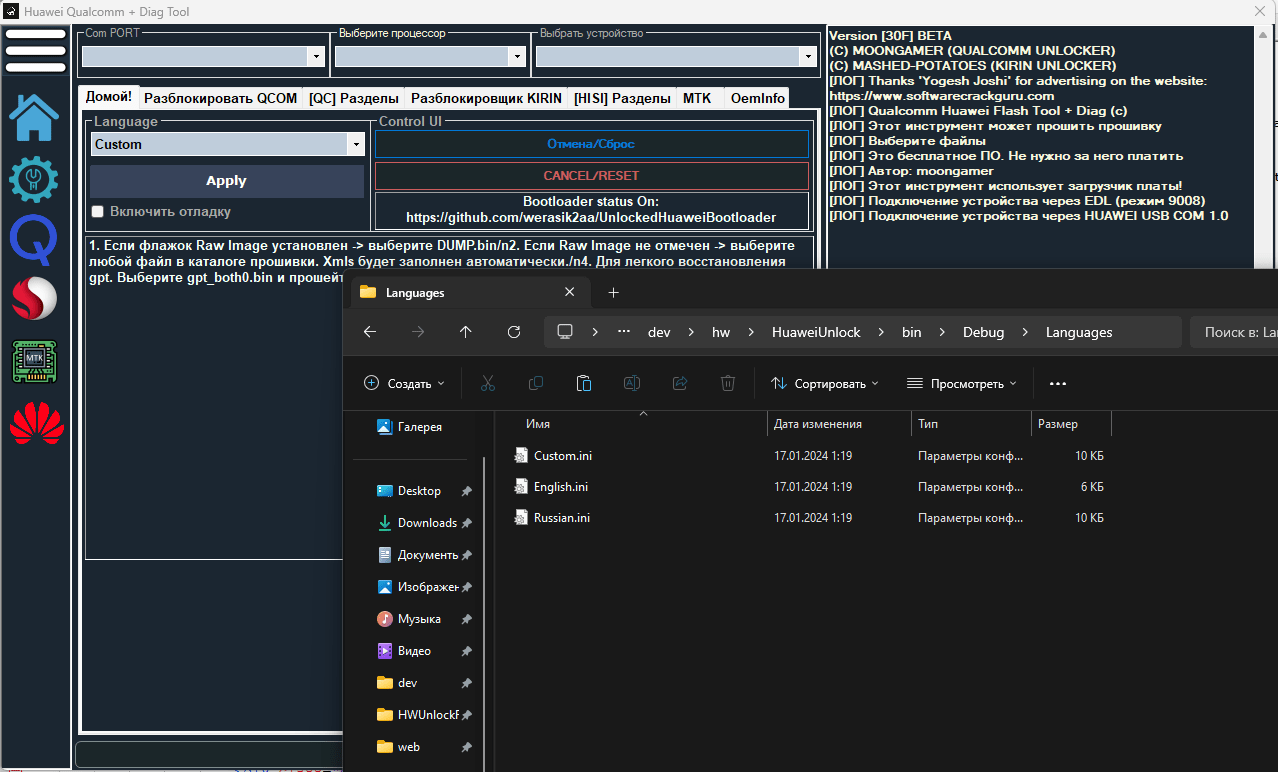Click the Apply language button
Screen dimensions: 1278x772
[x=226, y=181]
